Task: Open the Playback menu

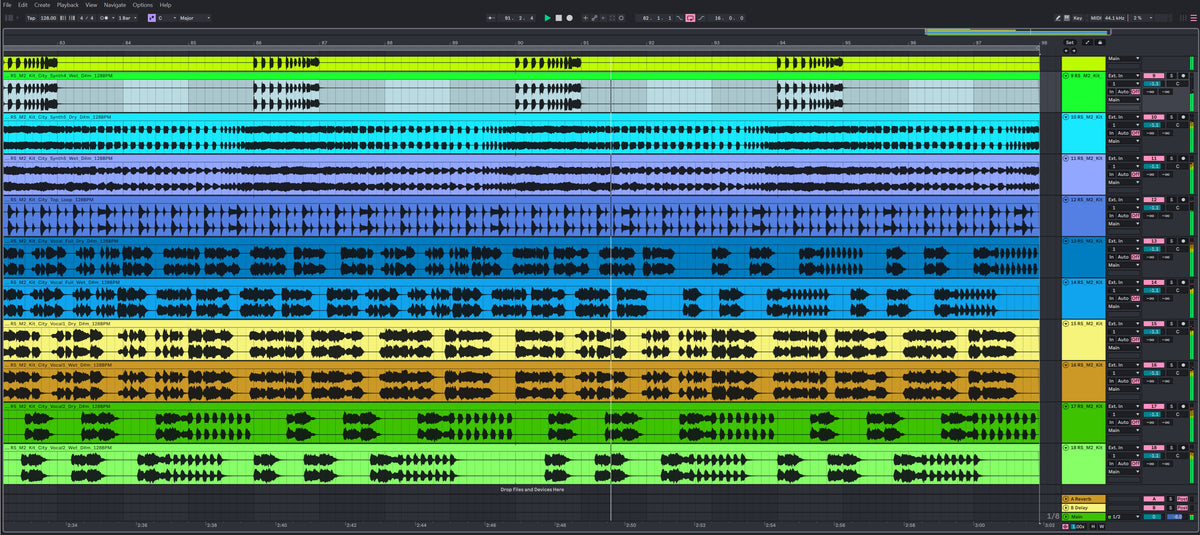Action: click(x=68, y=5)
